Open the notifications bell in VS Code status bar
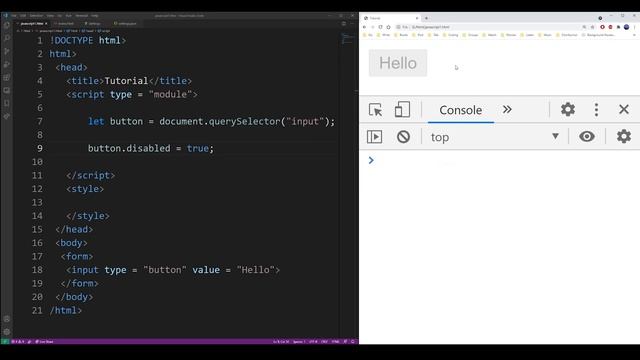This screenshot has height=360, width=640. click(353, 342)
